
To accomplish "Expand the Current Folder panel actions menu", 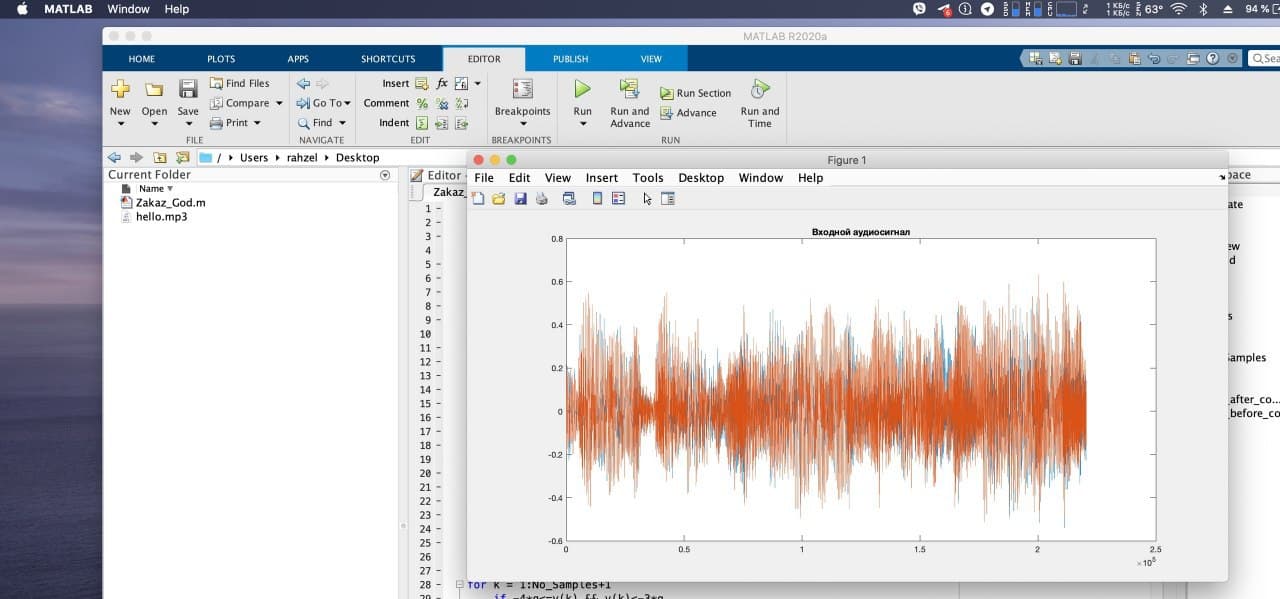I will (x=385, y=175).
